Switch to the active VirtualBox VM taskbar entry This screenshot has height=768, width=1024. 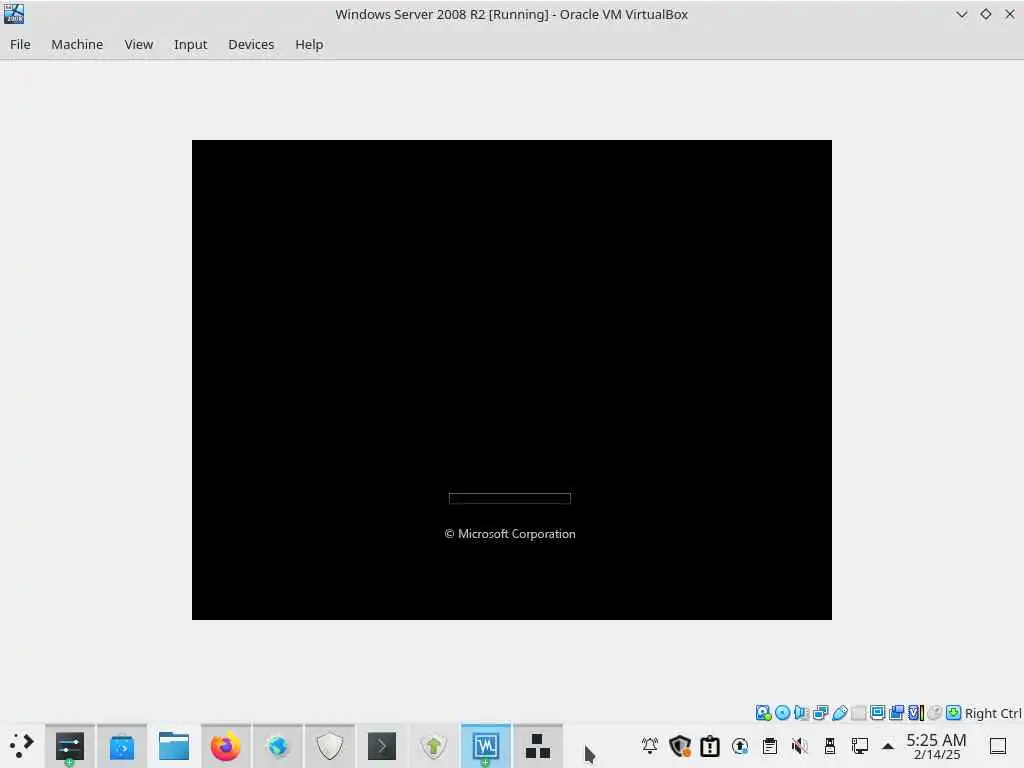coord(485,746)
